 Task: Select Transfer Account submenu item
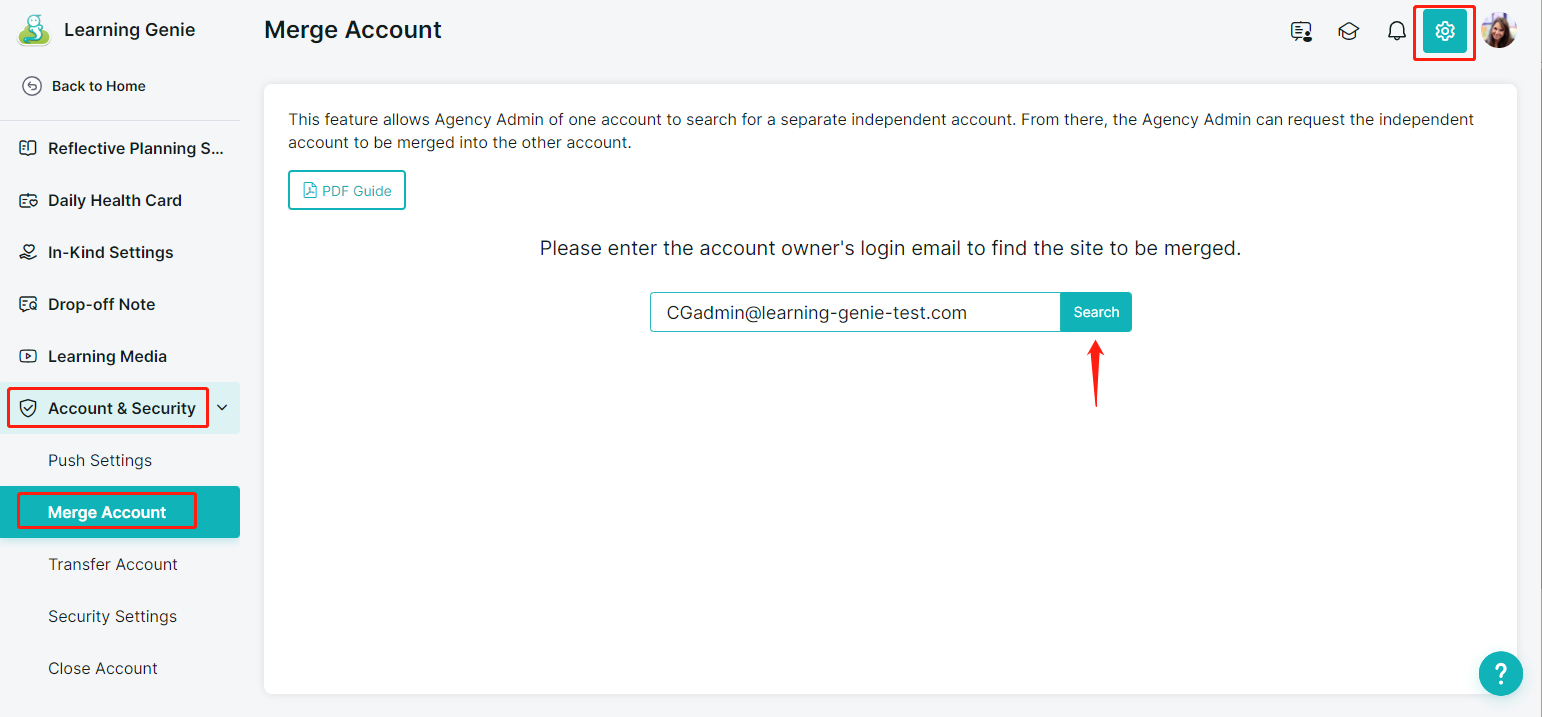click(x=113, y=564)
